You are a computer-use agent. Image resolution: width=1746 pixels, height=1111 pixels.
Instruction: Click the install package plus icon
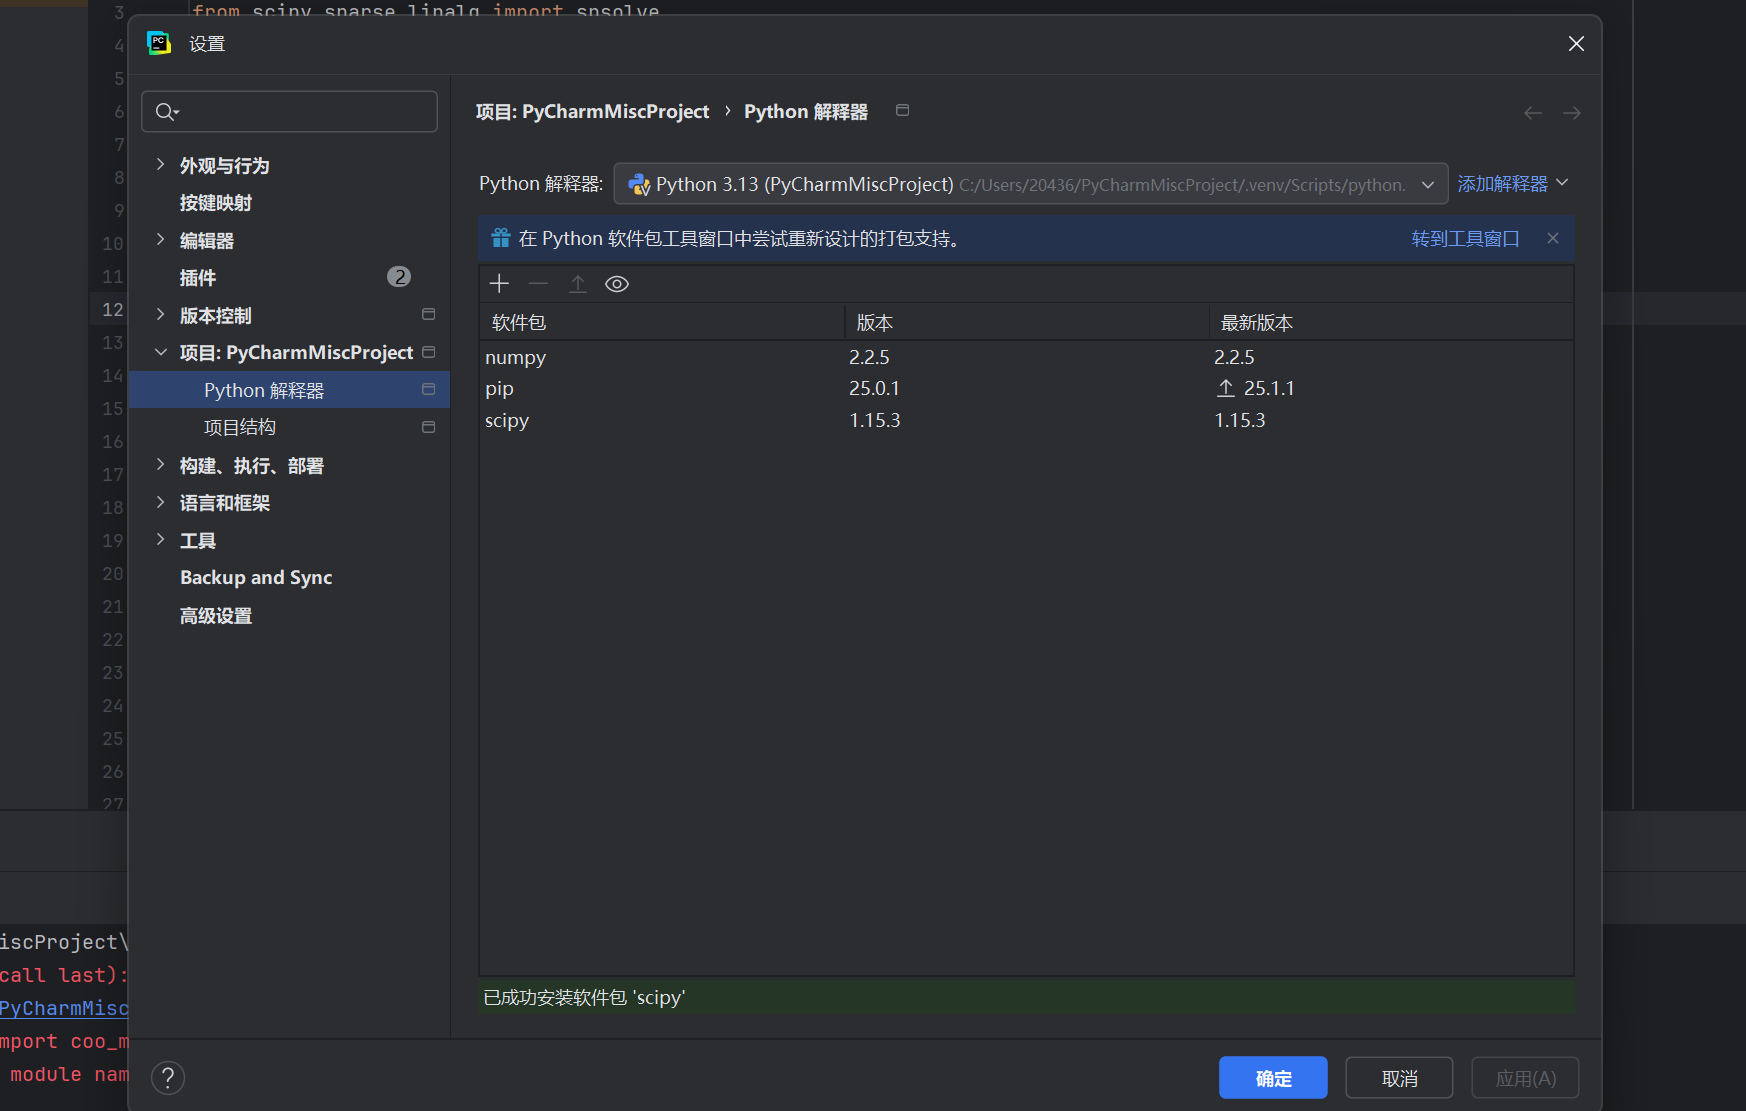click(x=498, y=283)
